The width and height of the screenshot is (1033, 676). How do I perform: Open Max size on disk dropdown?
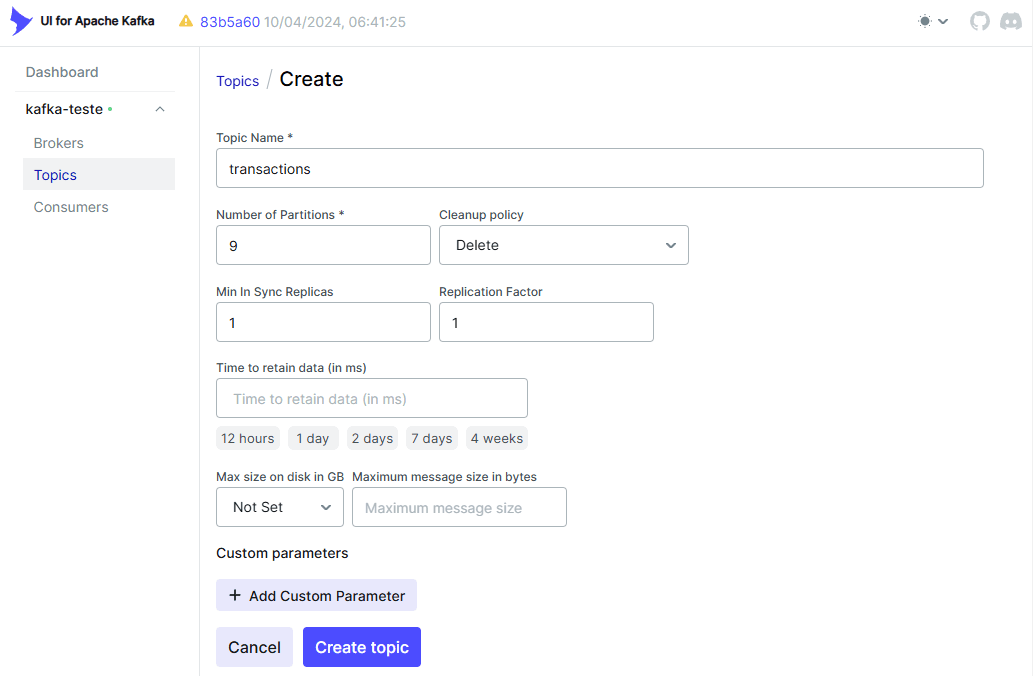(280, 507)
